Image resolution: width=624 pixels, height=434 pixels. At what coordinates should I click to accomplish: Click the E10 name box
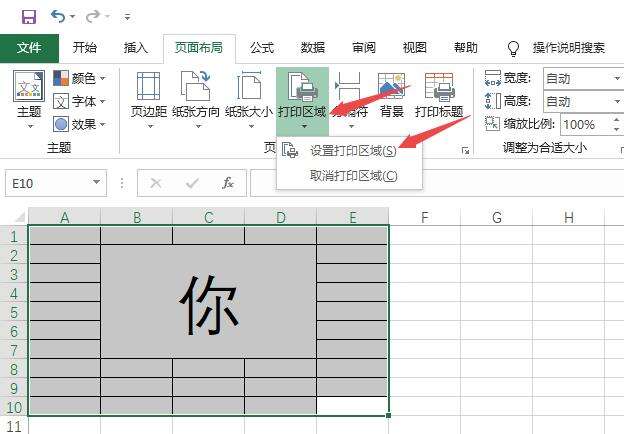point(56,183)
